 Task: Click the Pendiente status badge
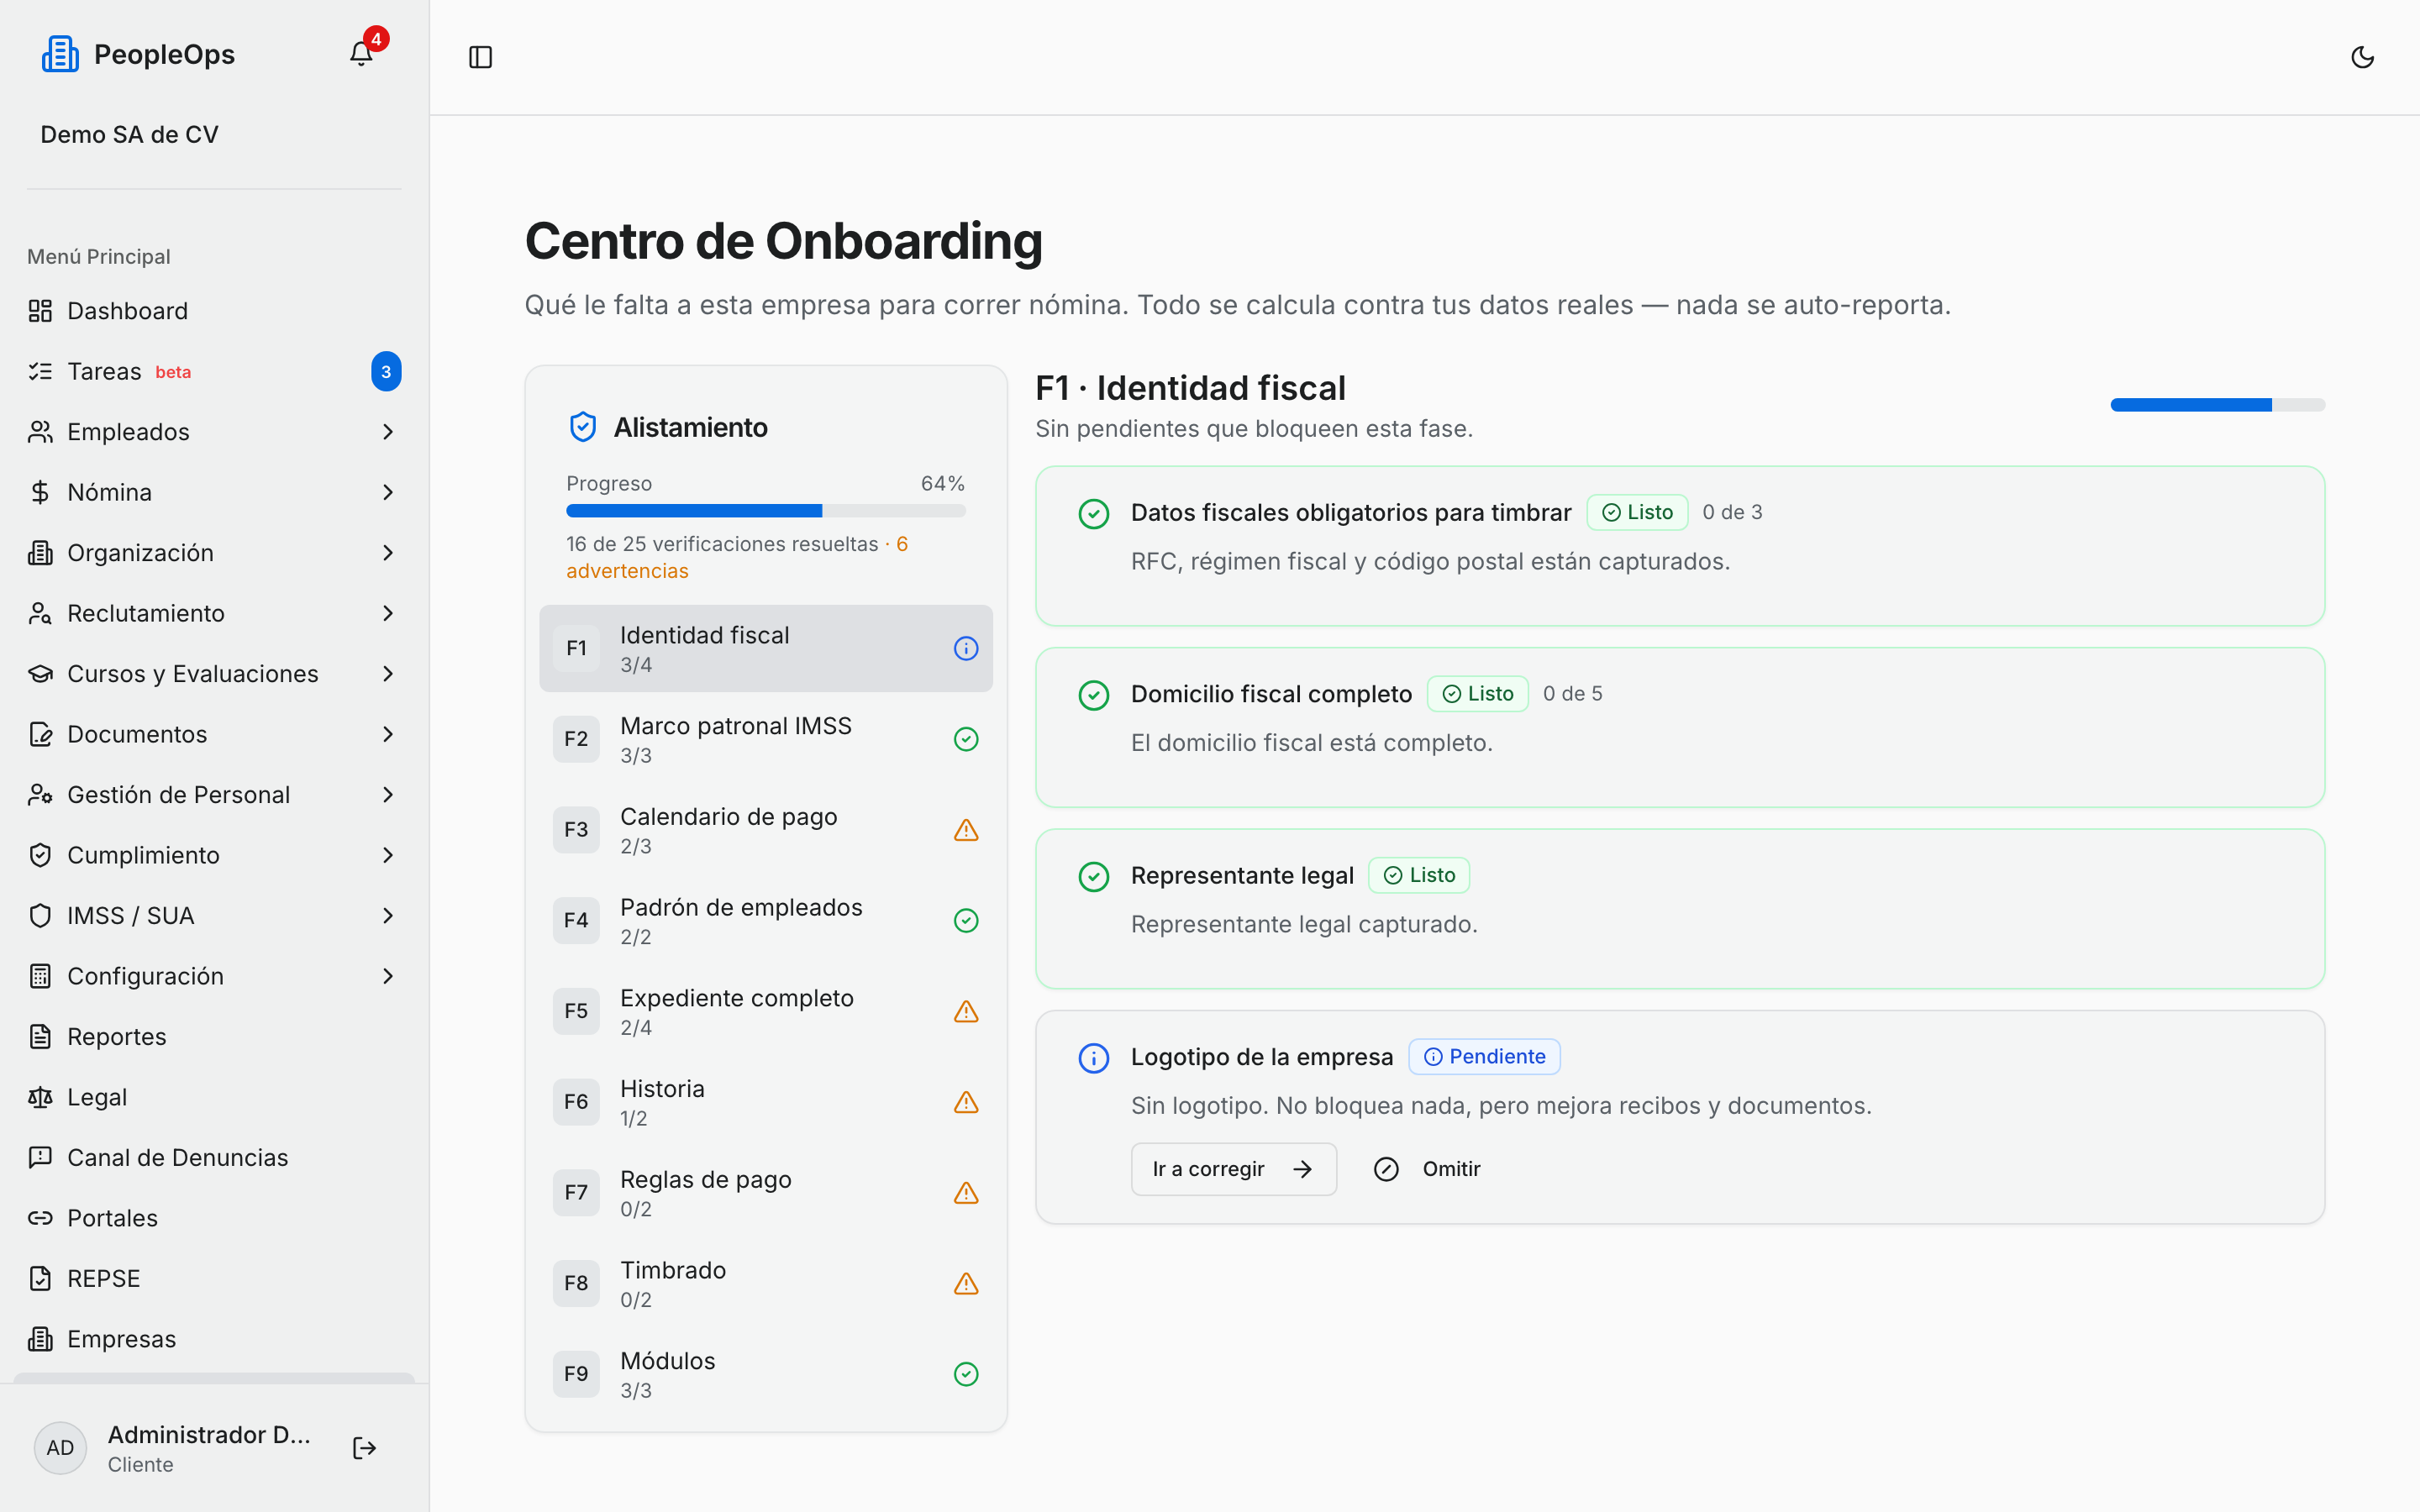click(x=1484, y=1057)
